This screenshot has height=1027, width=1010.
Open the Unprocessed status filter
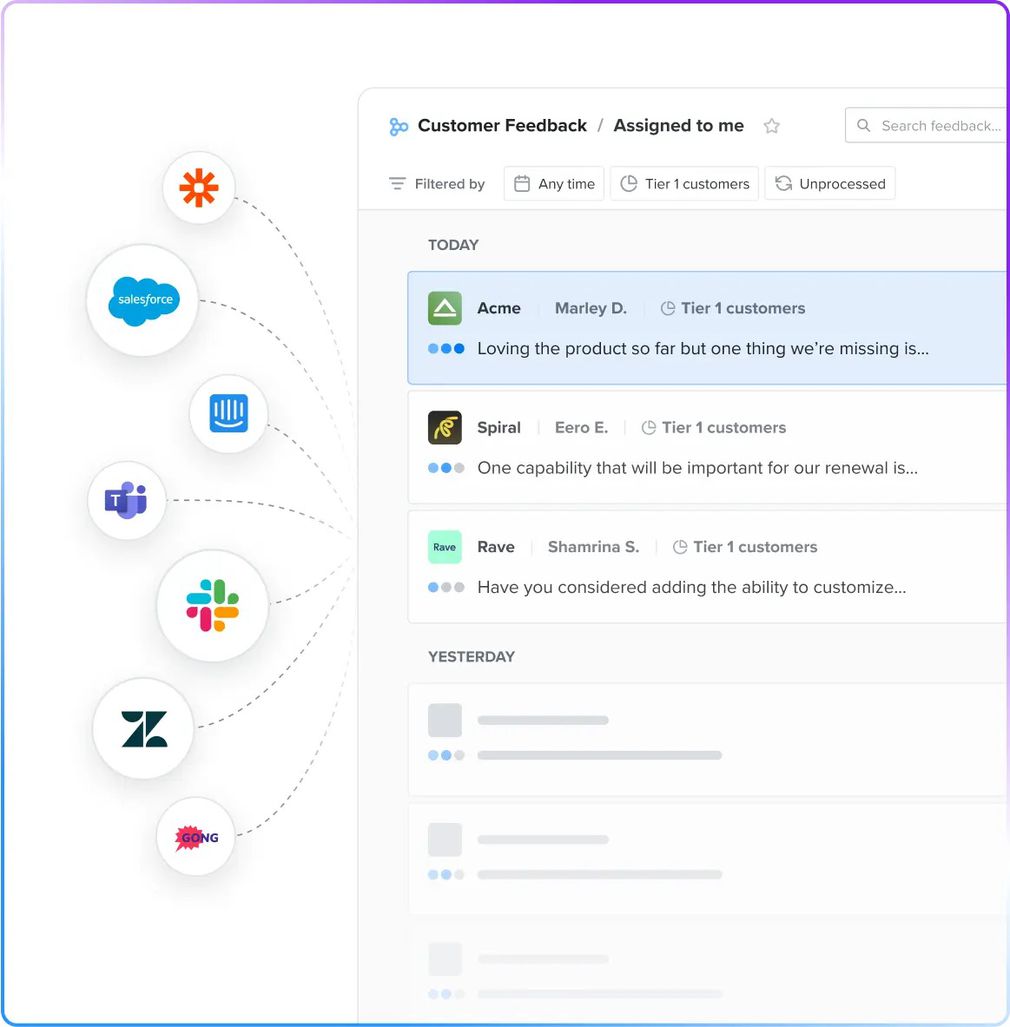tap(829, 184)
